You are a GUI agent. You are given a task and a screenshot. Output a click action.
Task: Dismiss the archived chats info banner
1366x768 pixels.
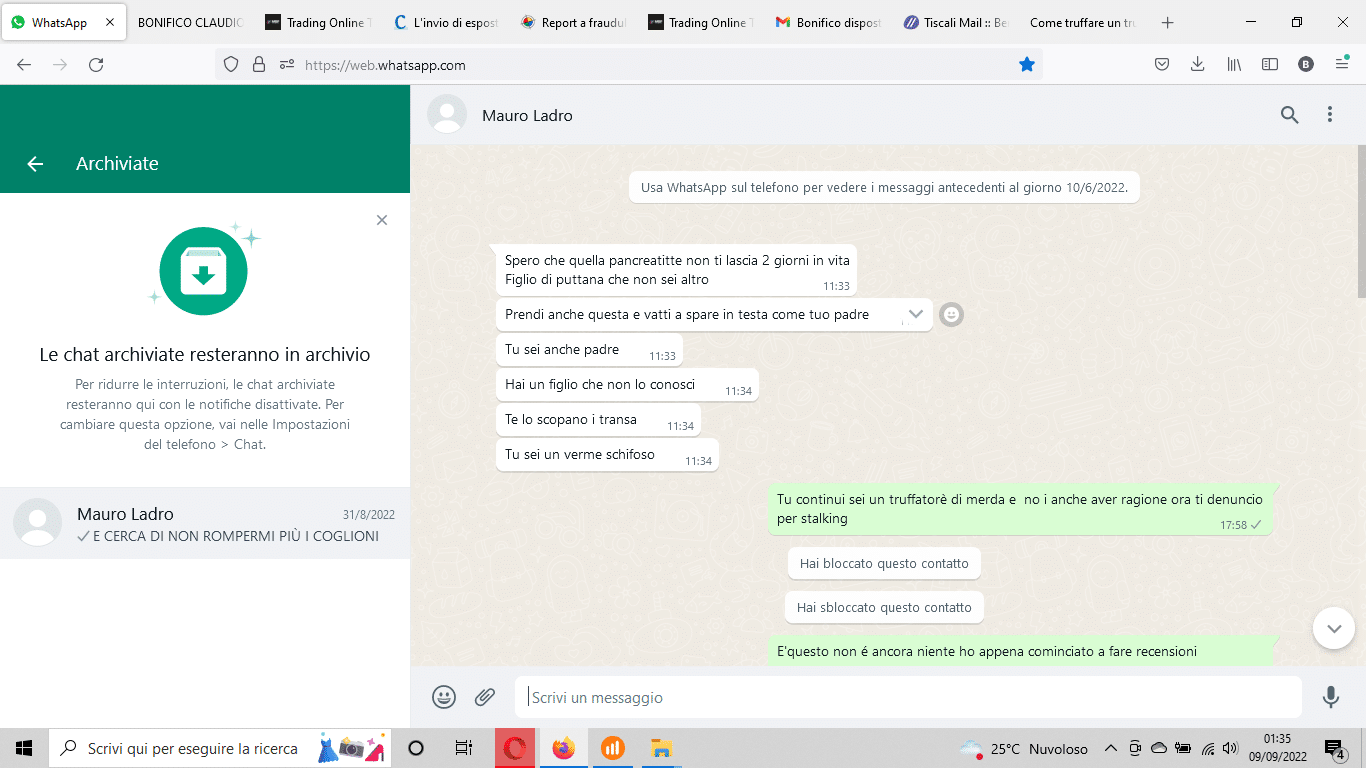tap(382, 220)
